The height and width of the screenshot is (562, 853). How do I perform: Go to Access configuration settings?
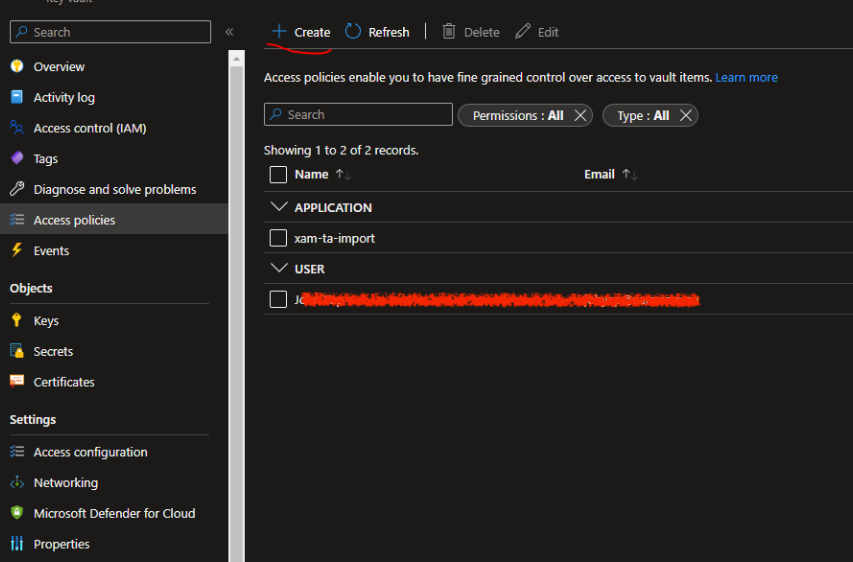90,452
